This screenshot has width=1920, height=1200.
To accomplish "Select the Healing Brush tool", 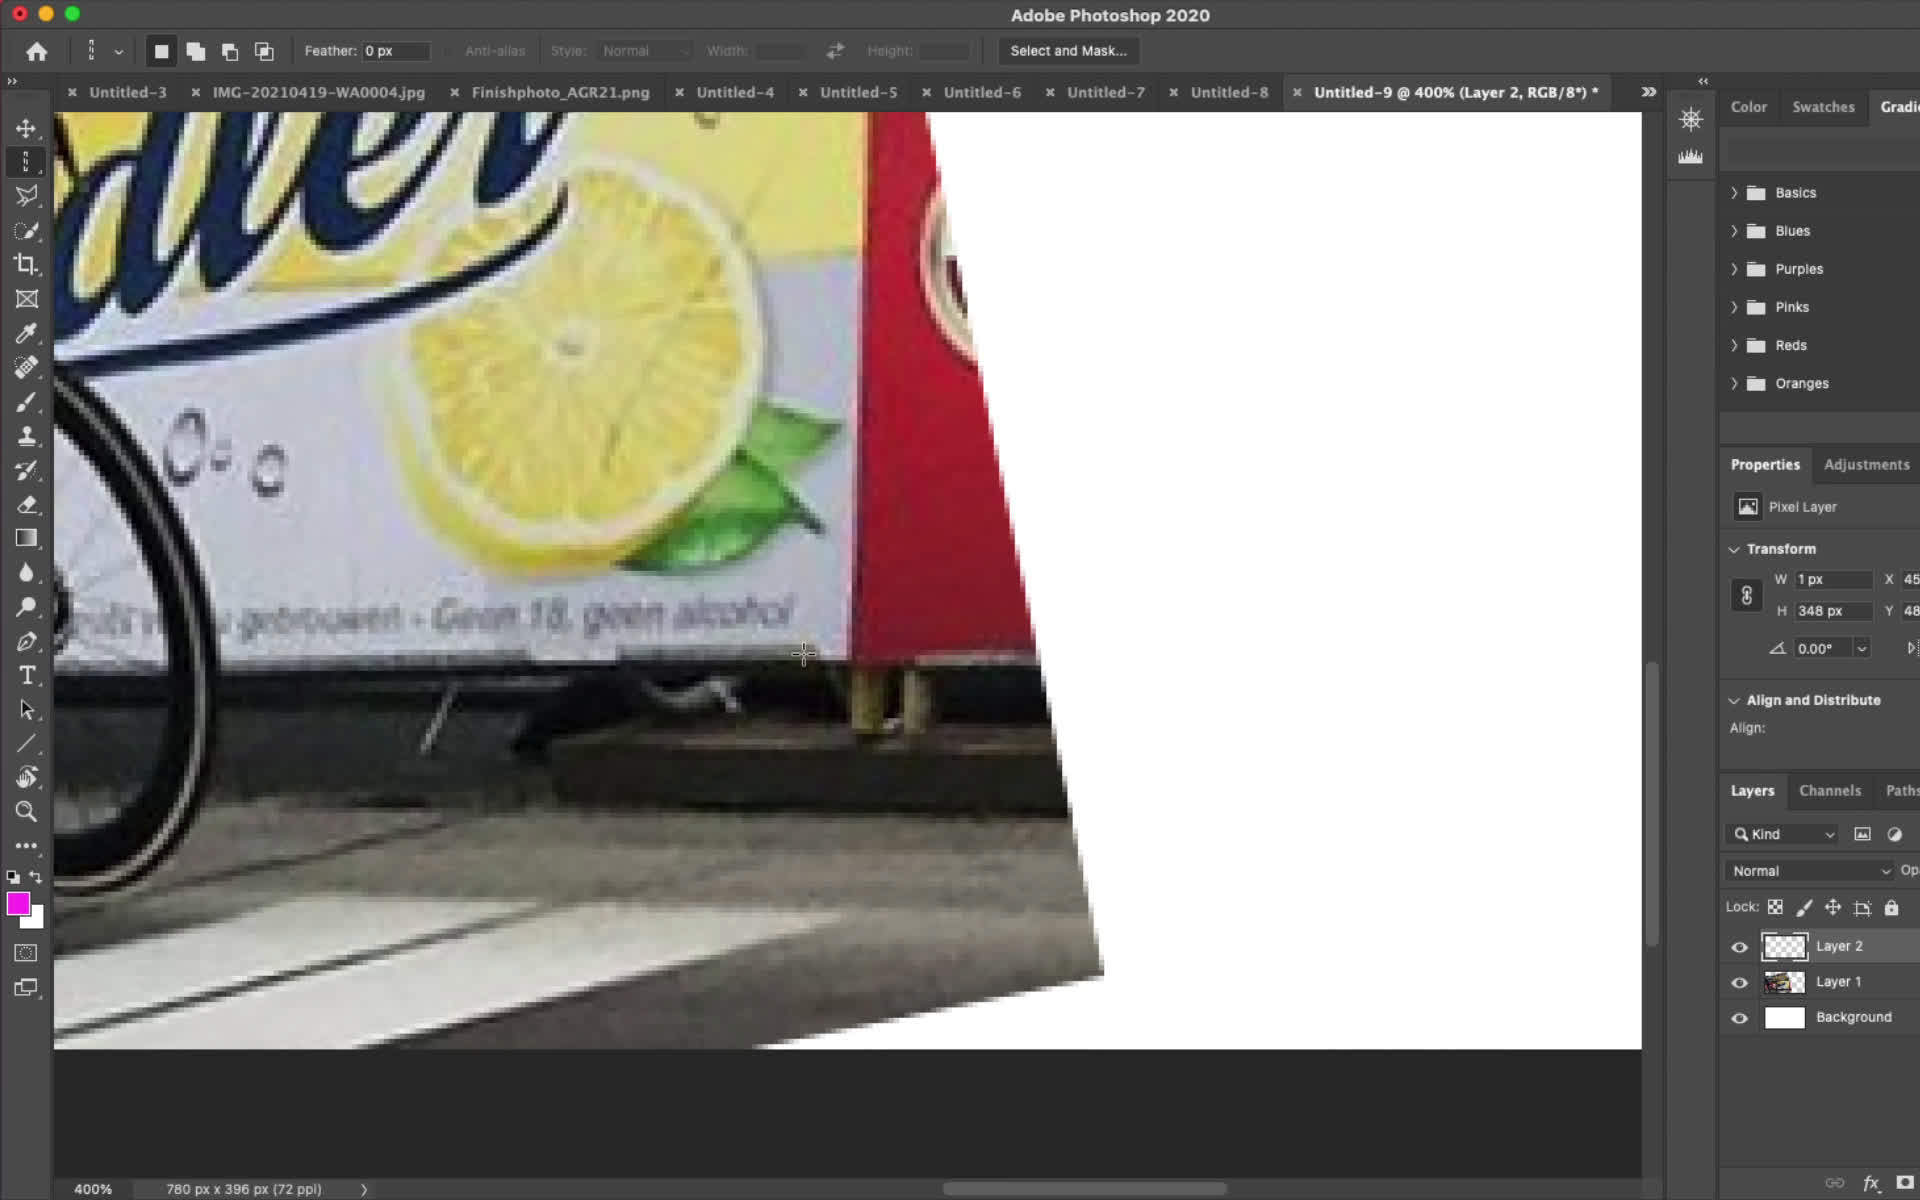I will pyautogui.click(x=26, y=367).
